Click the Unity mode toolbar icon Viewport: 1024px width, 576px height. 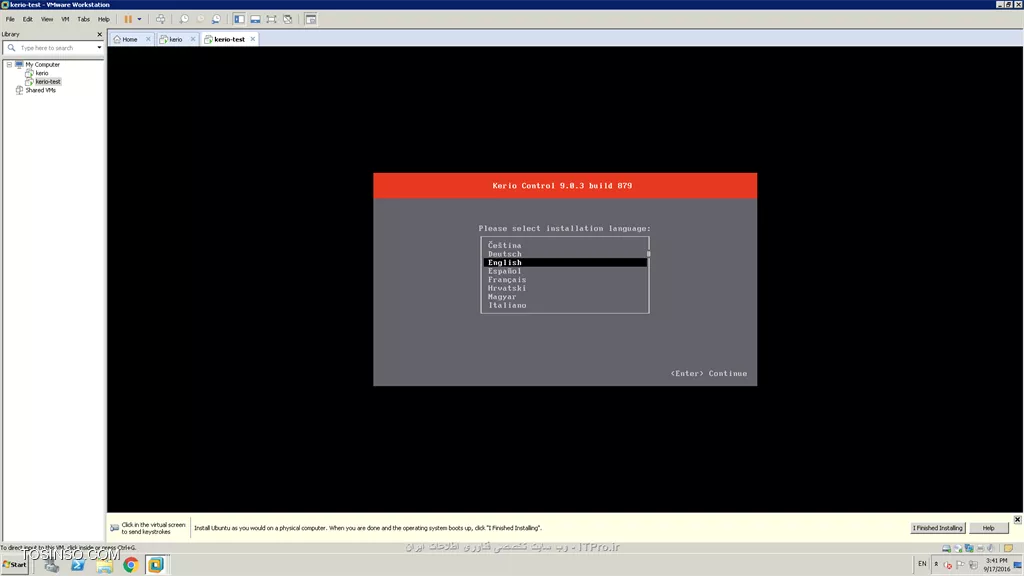tap(287, 19)
